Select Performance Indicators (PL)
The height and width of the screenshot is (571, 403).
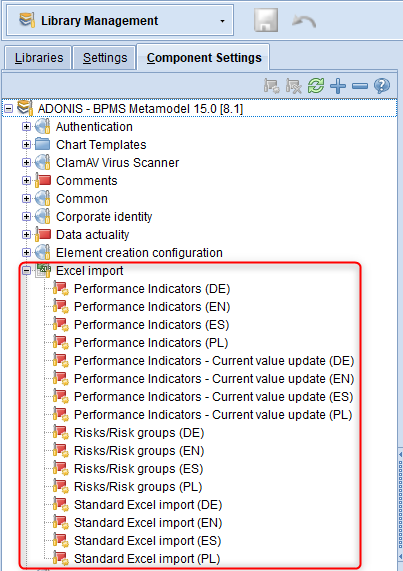tap(151, 343)
